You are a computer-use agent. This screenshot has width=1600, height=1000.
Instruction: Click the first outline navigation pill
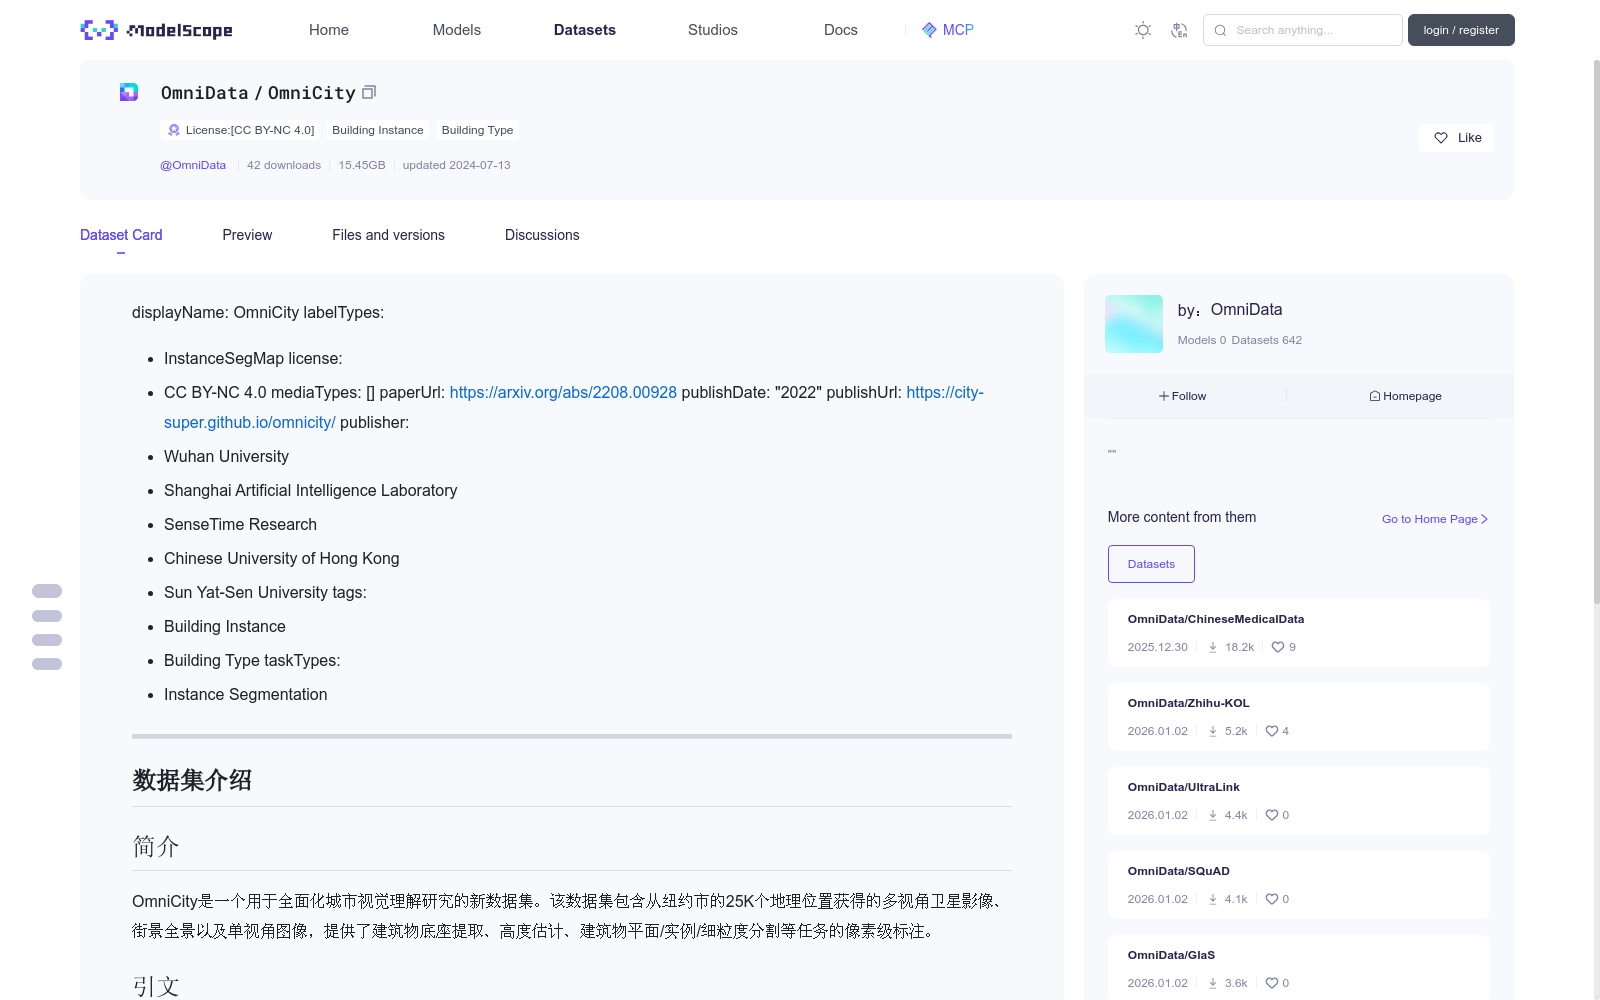point(47,591)
